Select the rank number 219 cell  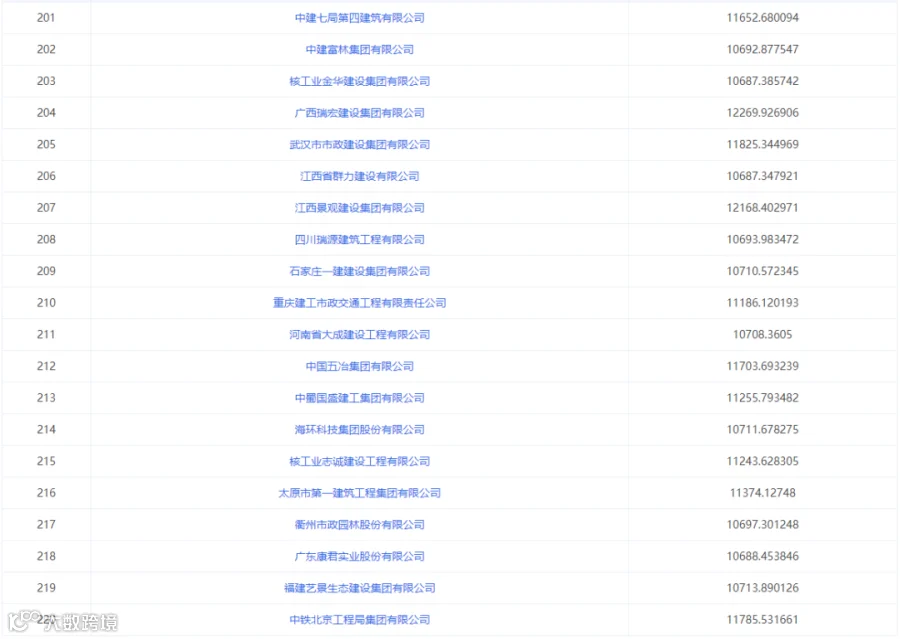click(46, 587)
